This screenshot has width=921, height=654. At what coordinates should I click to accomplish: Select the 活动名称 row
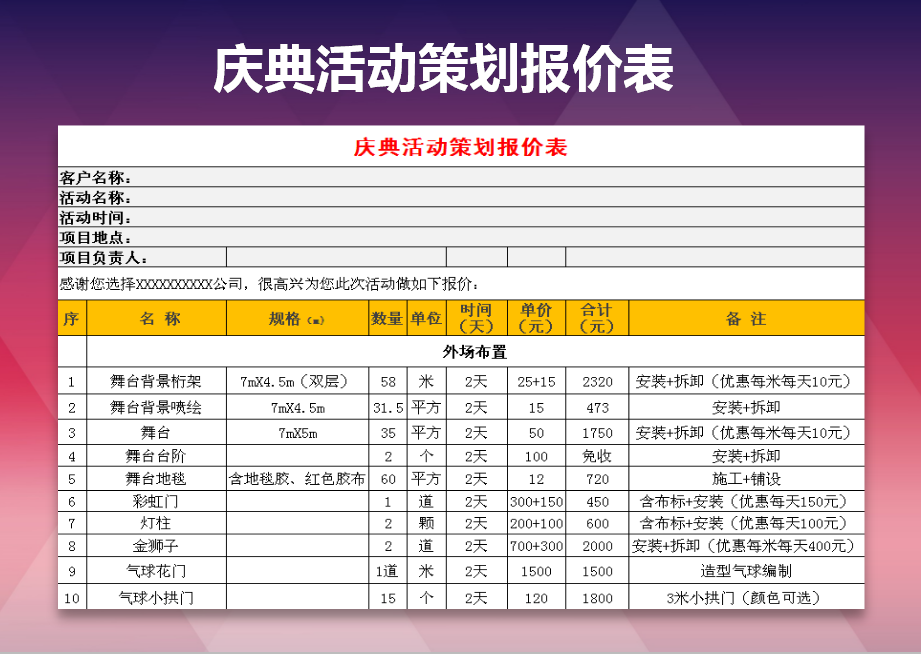pyautogui.click(x=460, y=197)
